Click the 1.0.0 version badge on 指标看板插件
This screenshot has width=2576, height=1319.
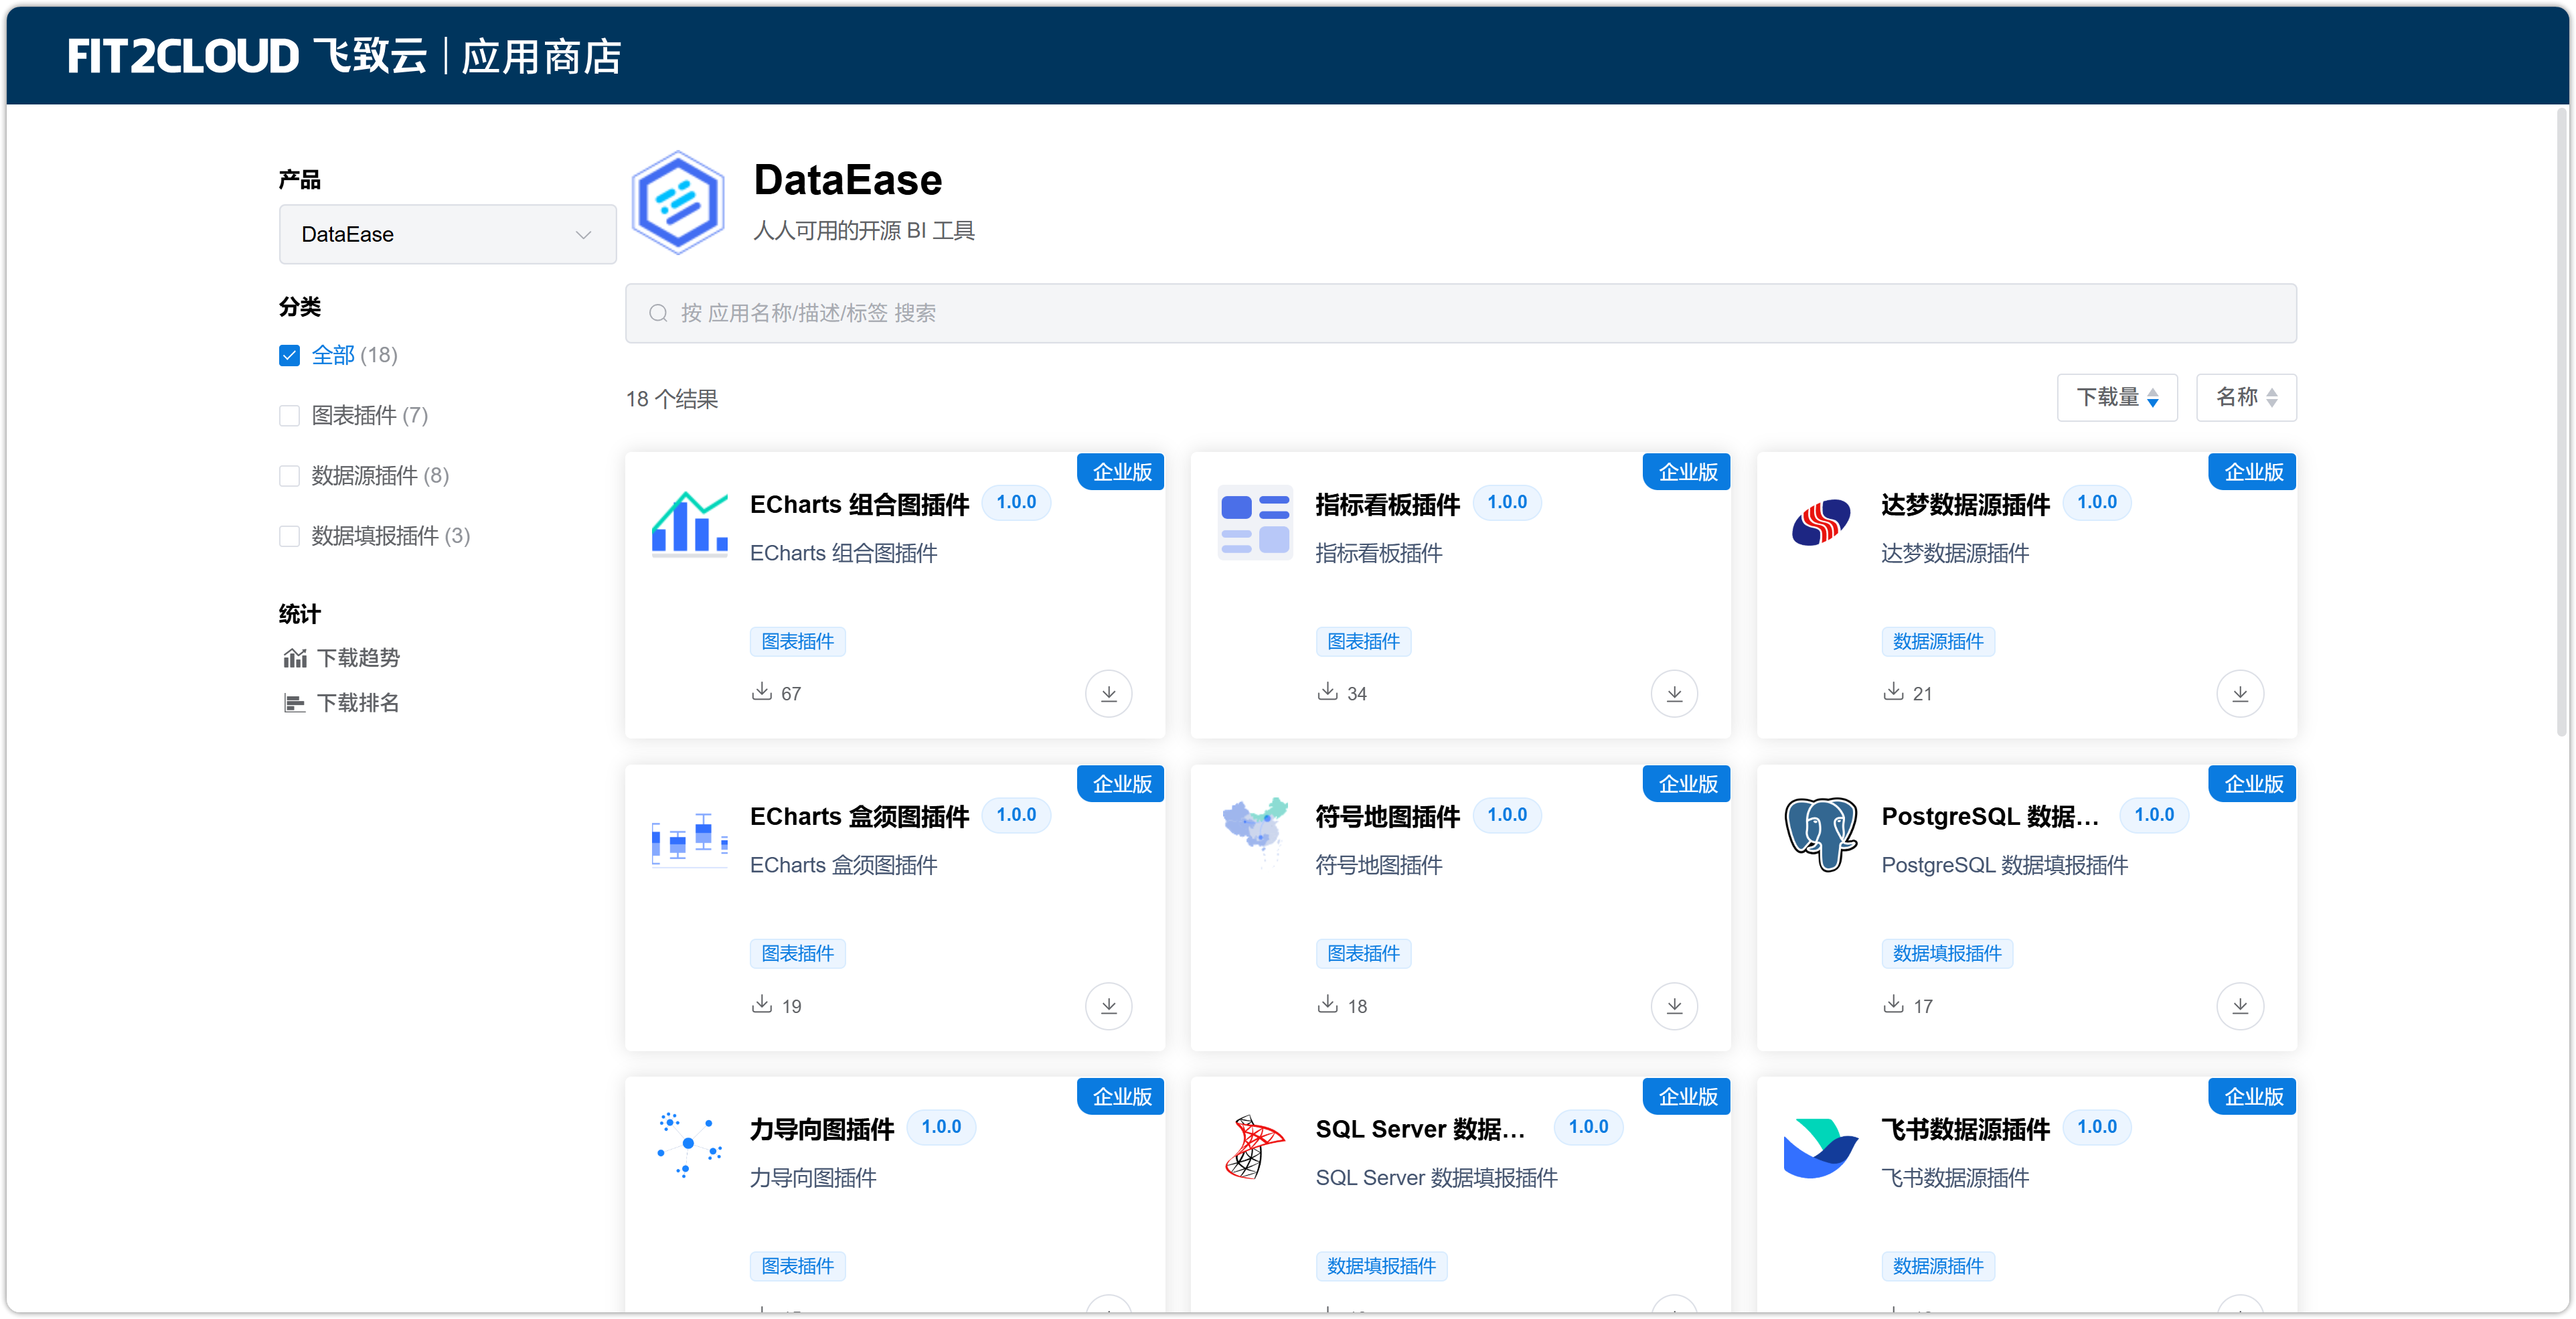[1507, 502]
